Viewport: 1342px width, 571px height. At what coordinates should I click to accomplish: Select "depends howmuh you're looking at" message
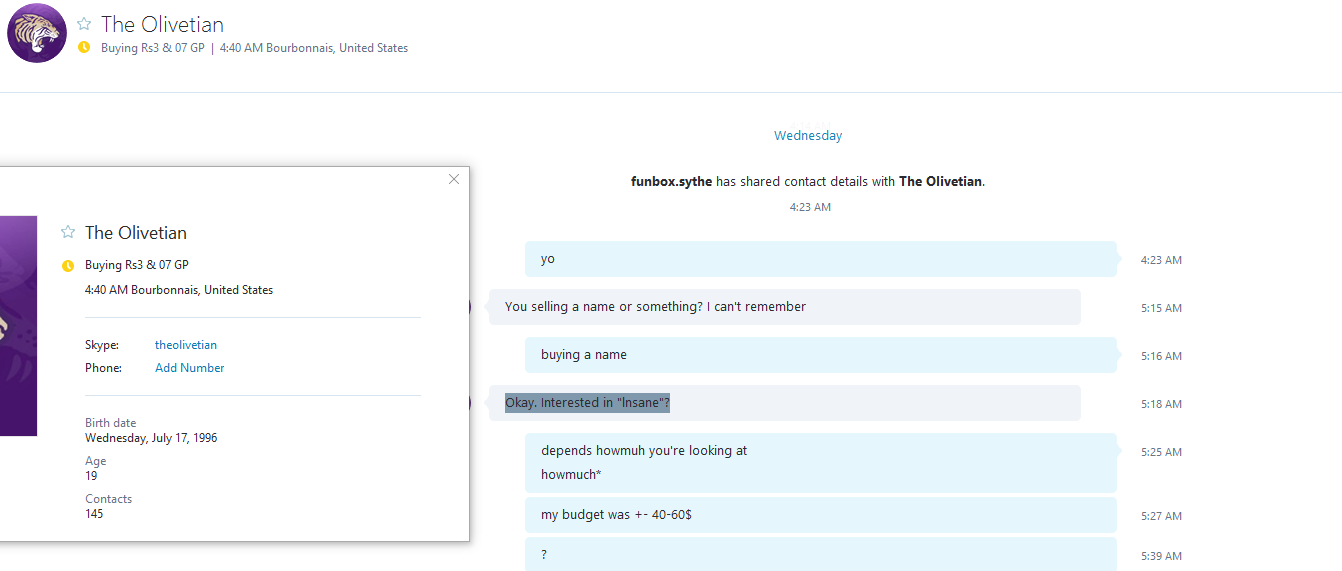click(x=644, y=451)
